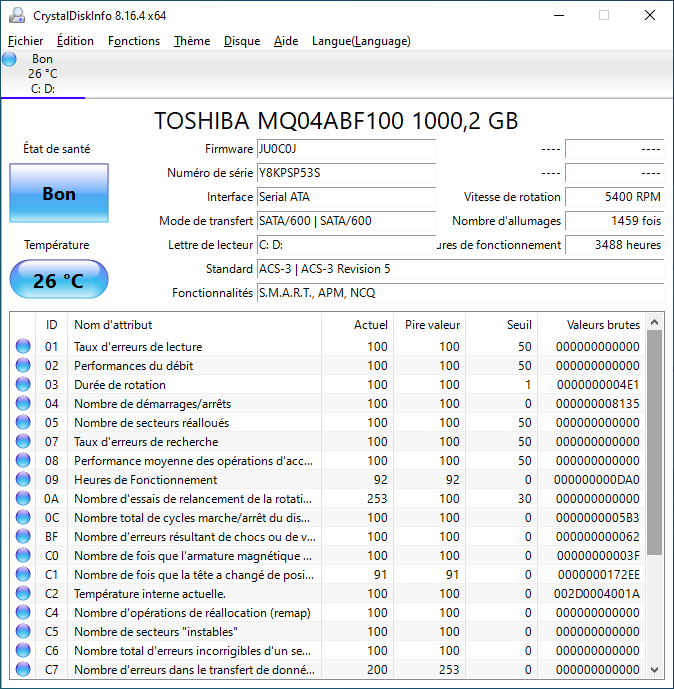
Task: Click scroll up arrow of attribute list
Action: pyautogui.click(x=654, y=322)
